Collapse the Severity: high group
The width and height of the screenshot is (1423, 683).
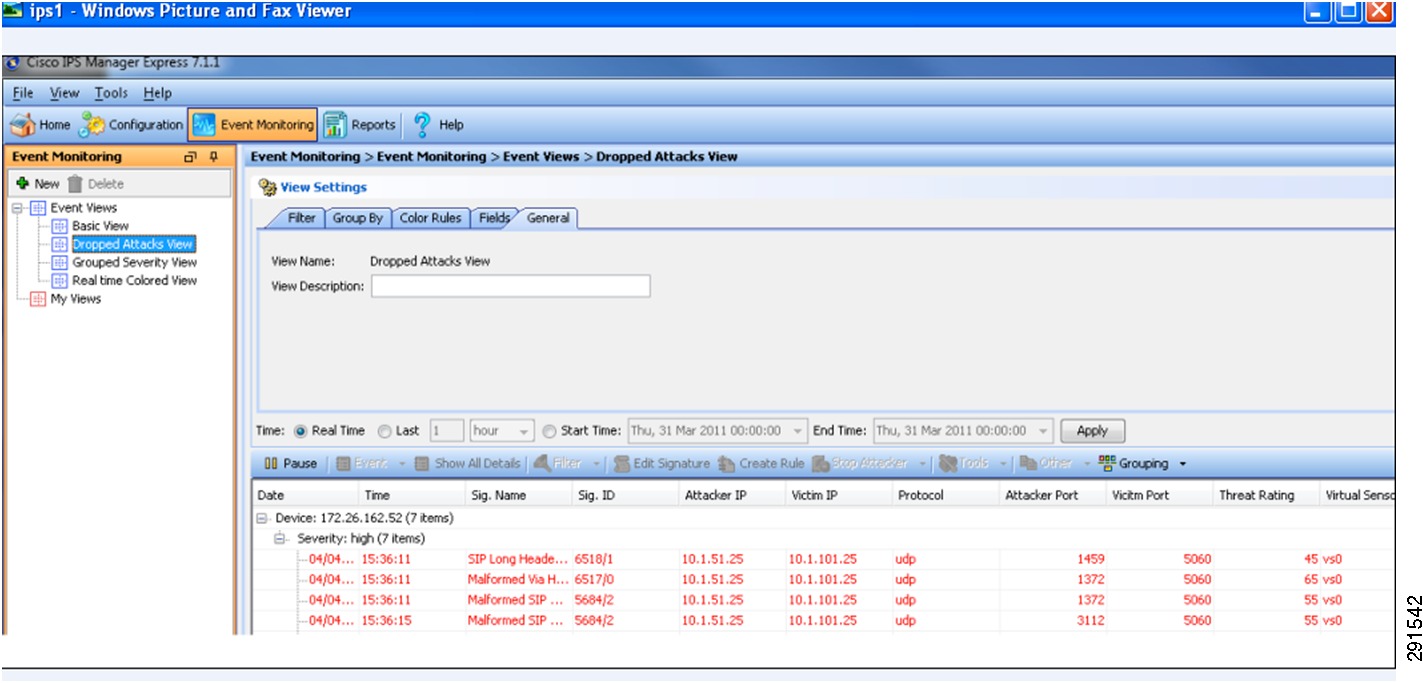click(x=280, y=539)
